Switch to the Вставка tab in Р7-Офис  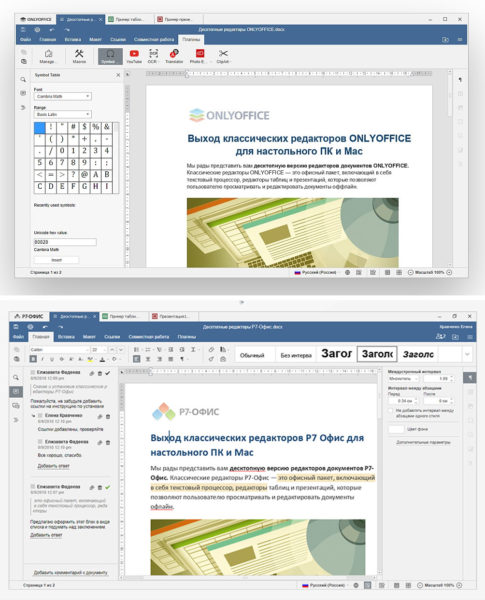pos(66,337)
